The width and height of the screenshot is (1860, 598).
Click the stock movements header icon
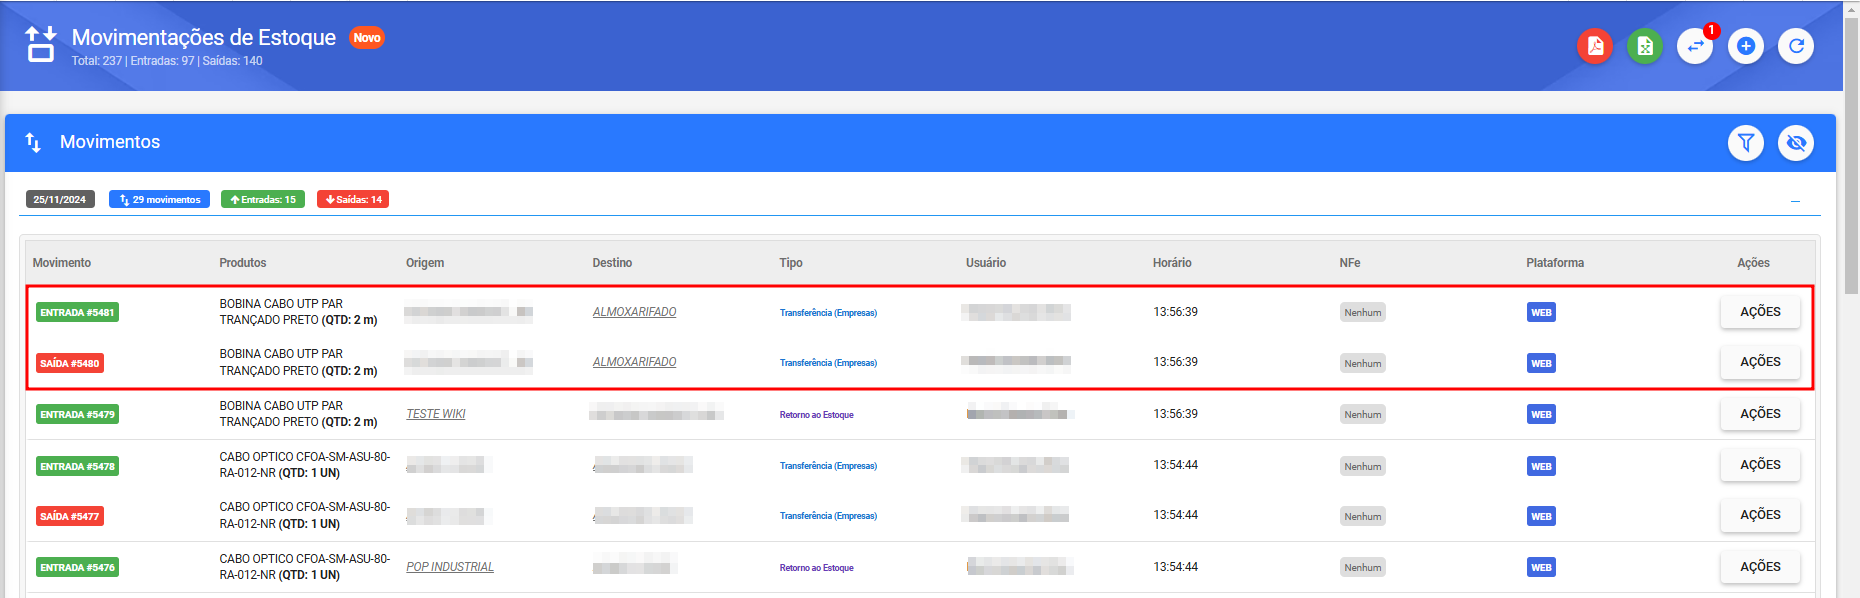coord(41,45)
